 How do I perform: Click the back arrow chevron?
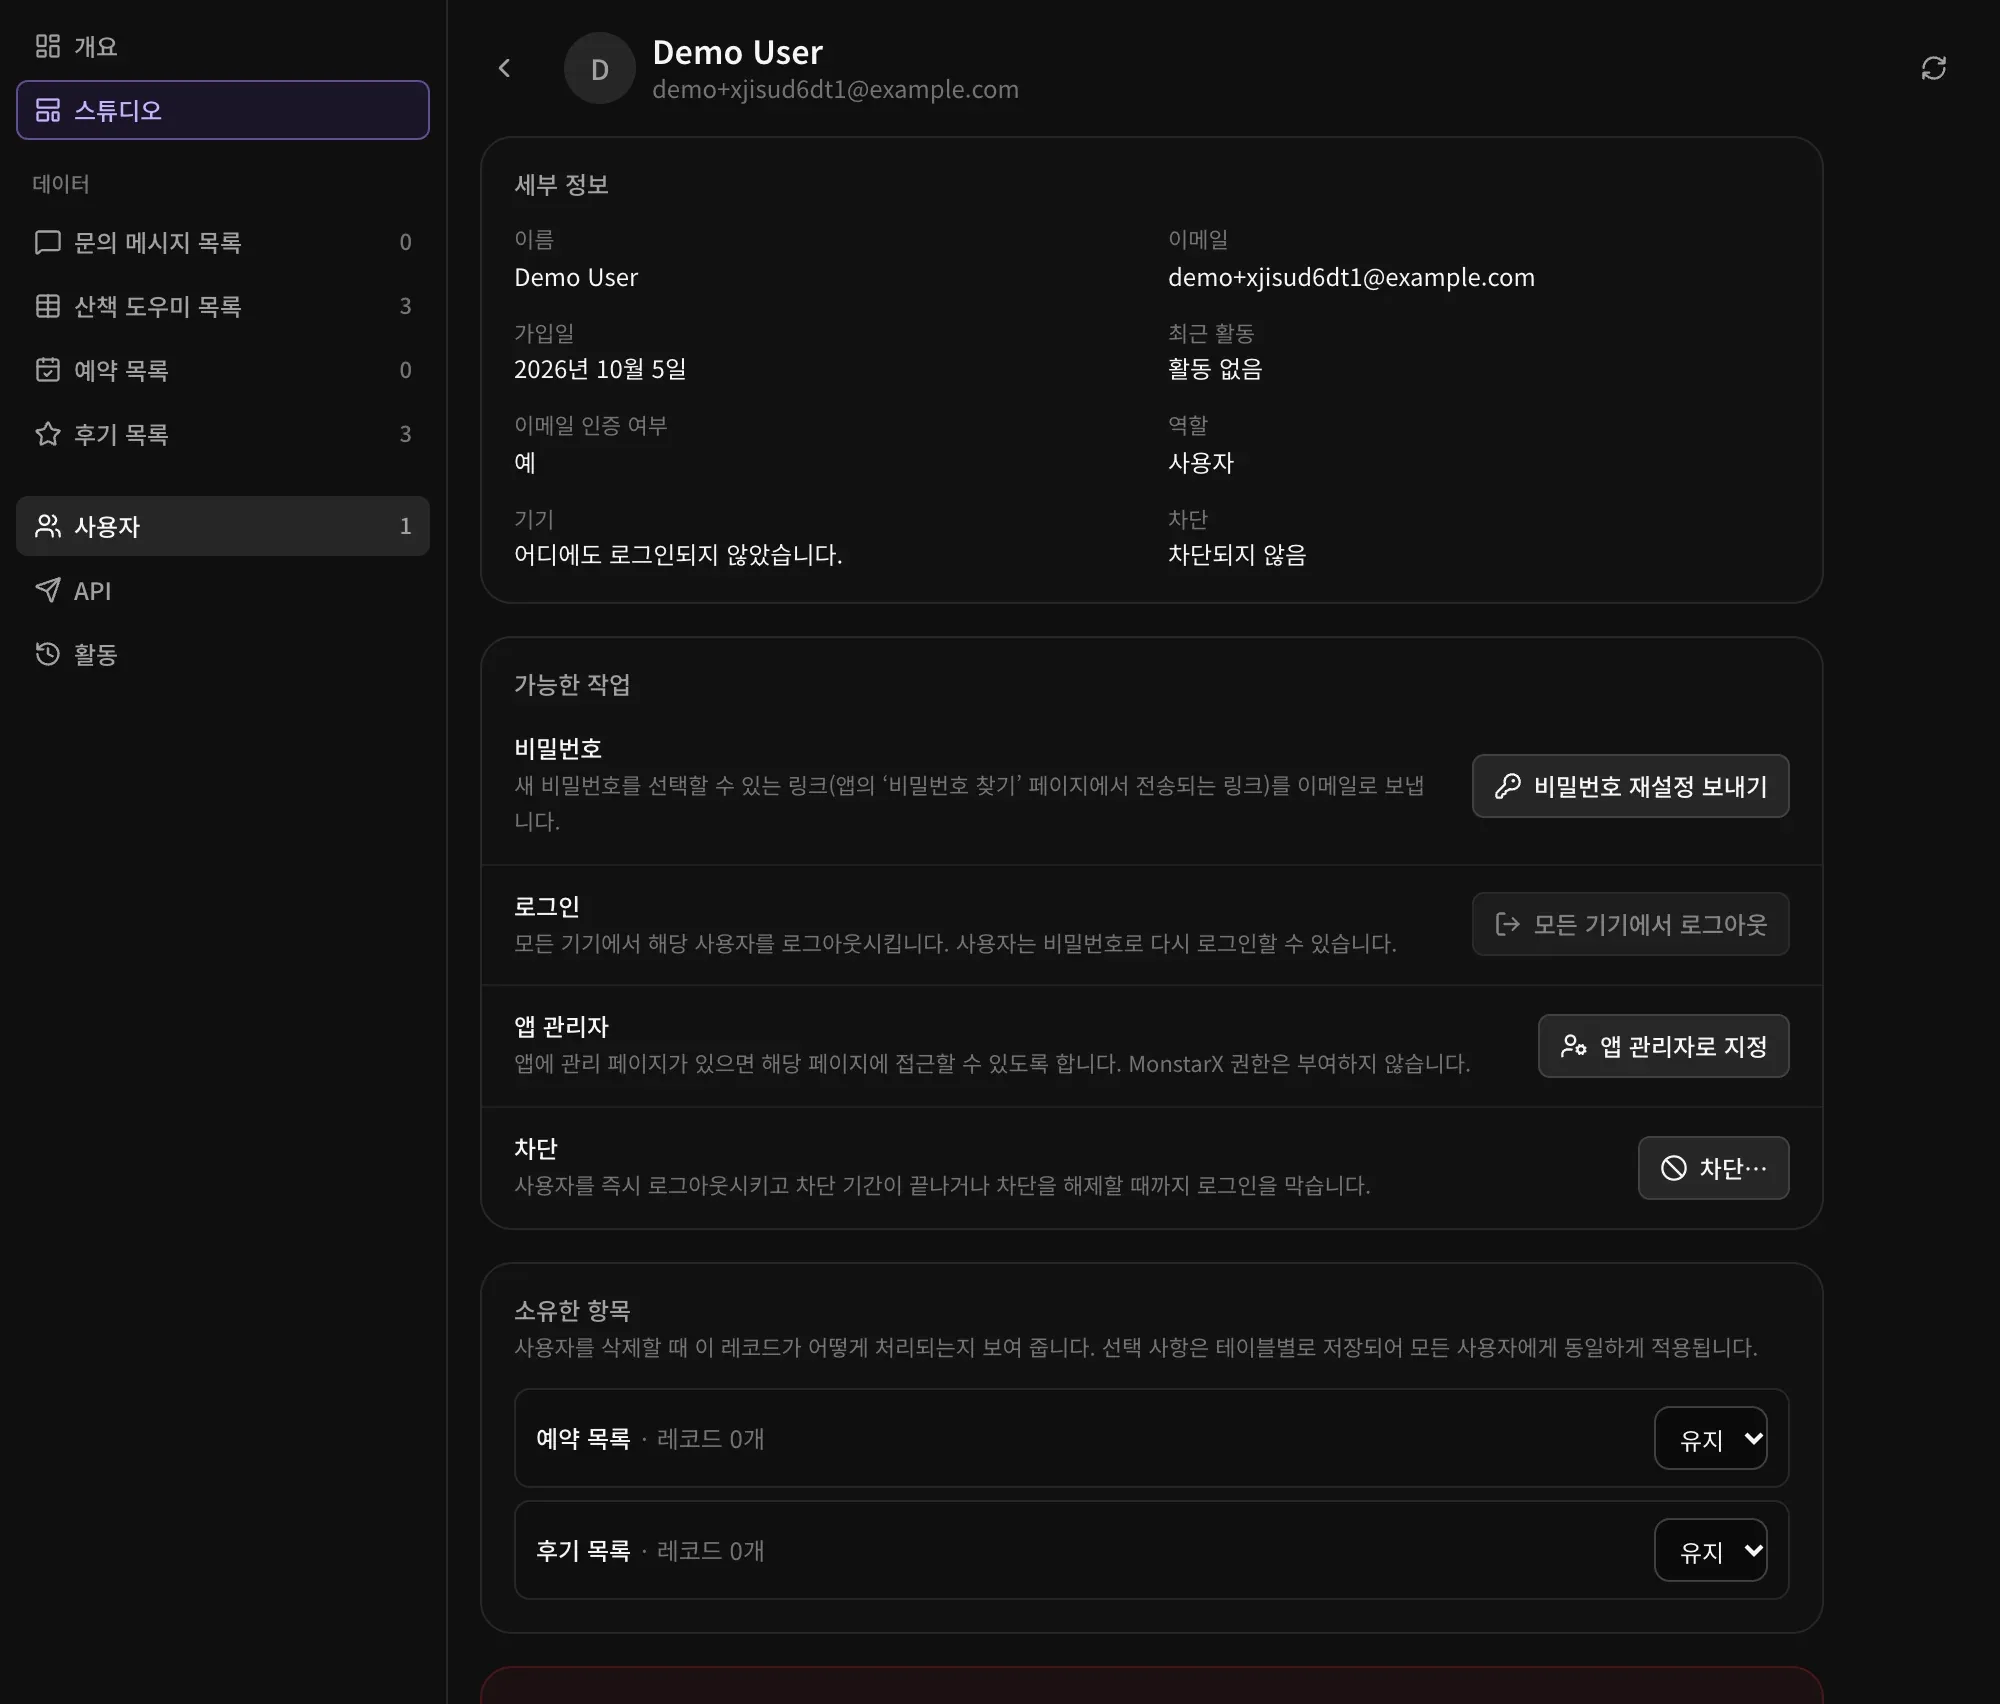pos(504,68)
